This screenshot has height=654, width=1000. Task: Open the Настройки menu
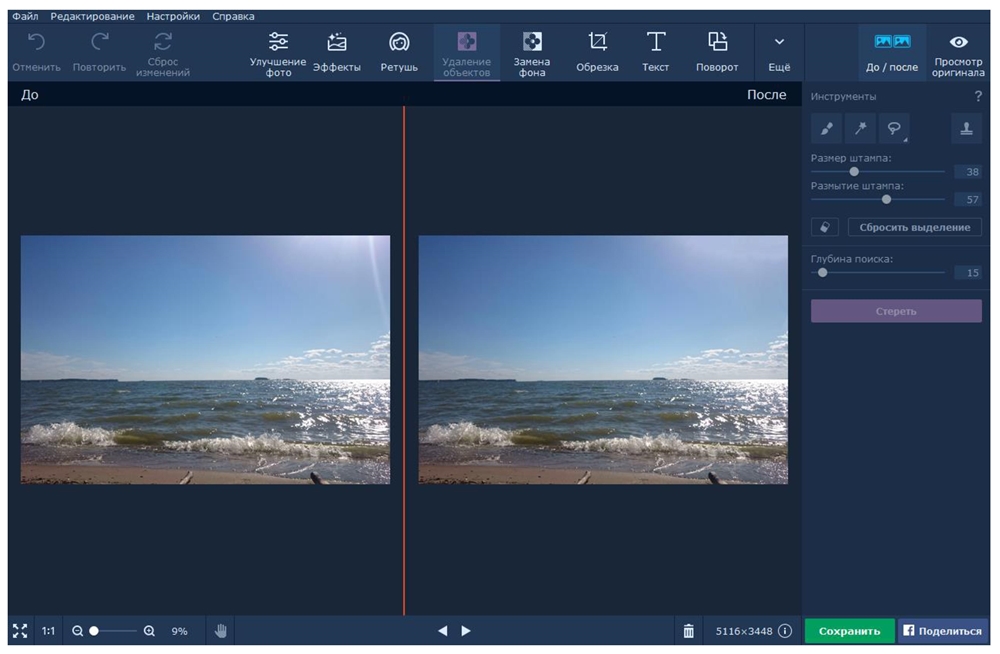click(173, 17)
